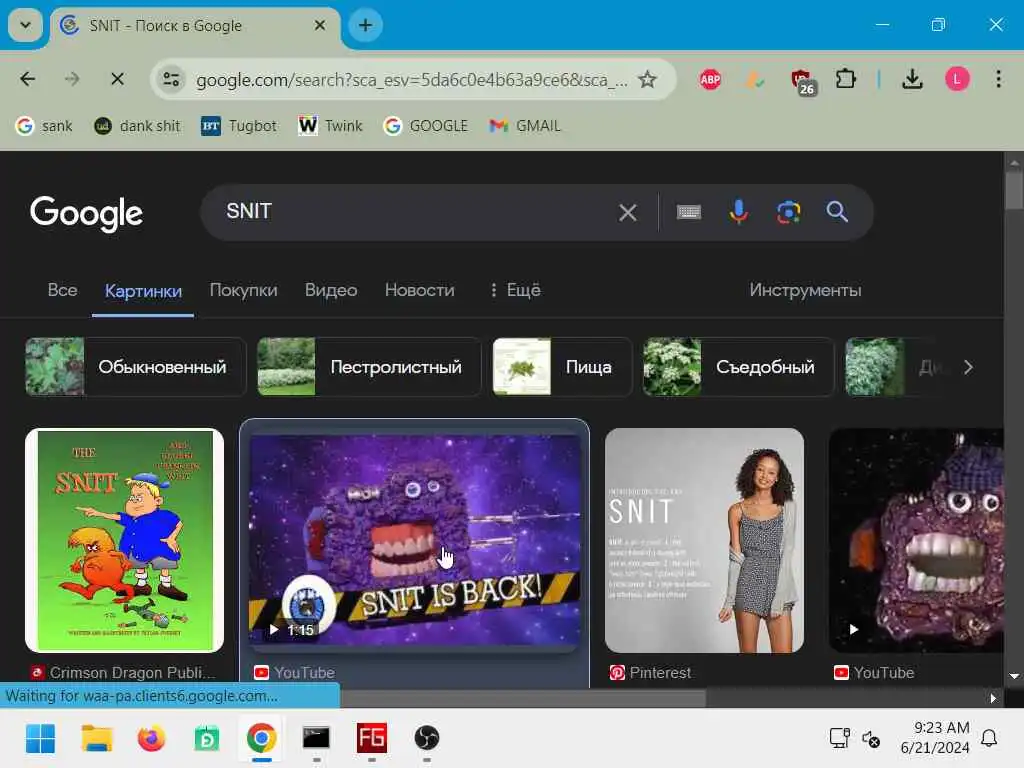This screenshot has height=768, width=1024.
Task: Open the terminal window in taskbar
Action: [316, 739]
